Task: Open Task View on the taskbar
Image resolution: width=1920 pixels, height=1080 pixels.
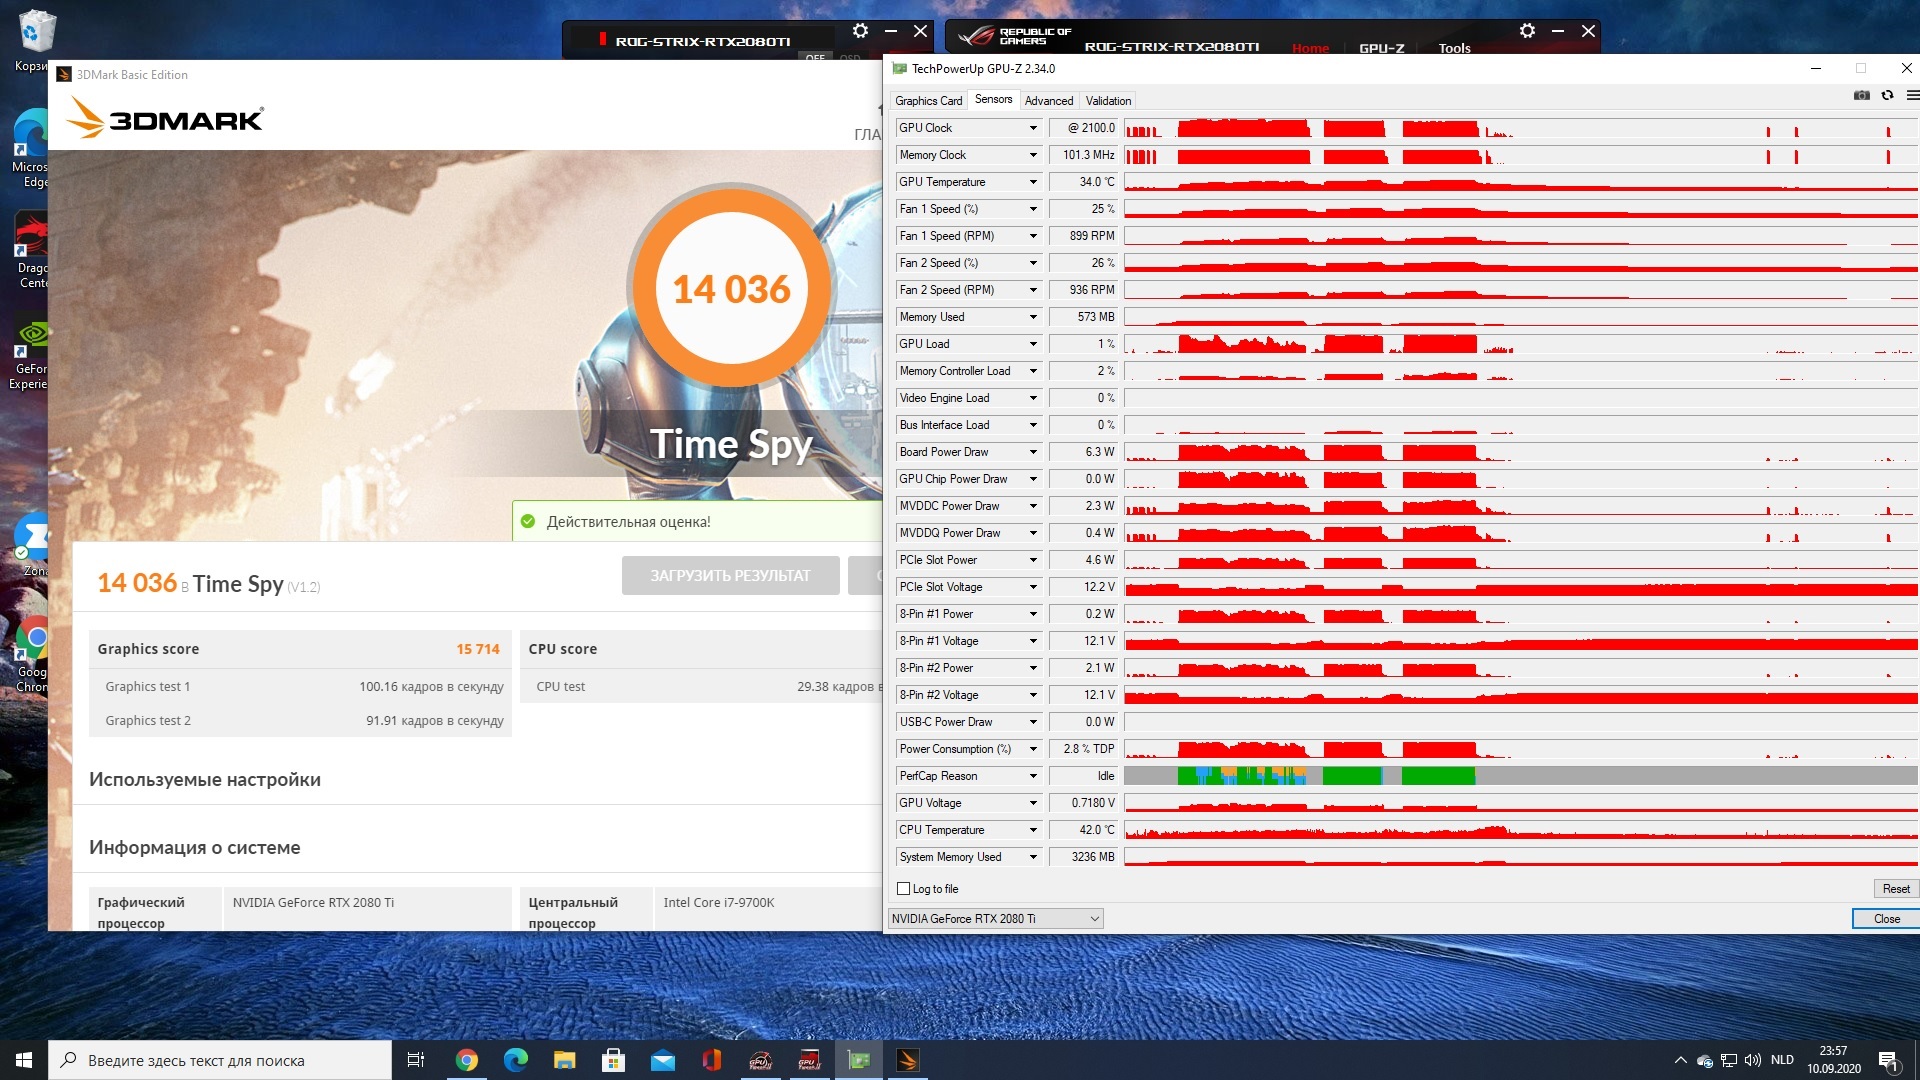Action: (x=416, y=1060)
